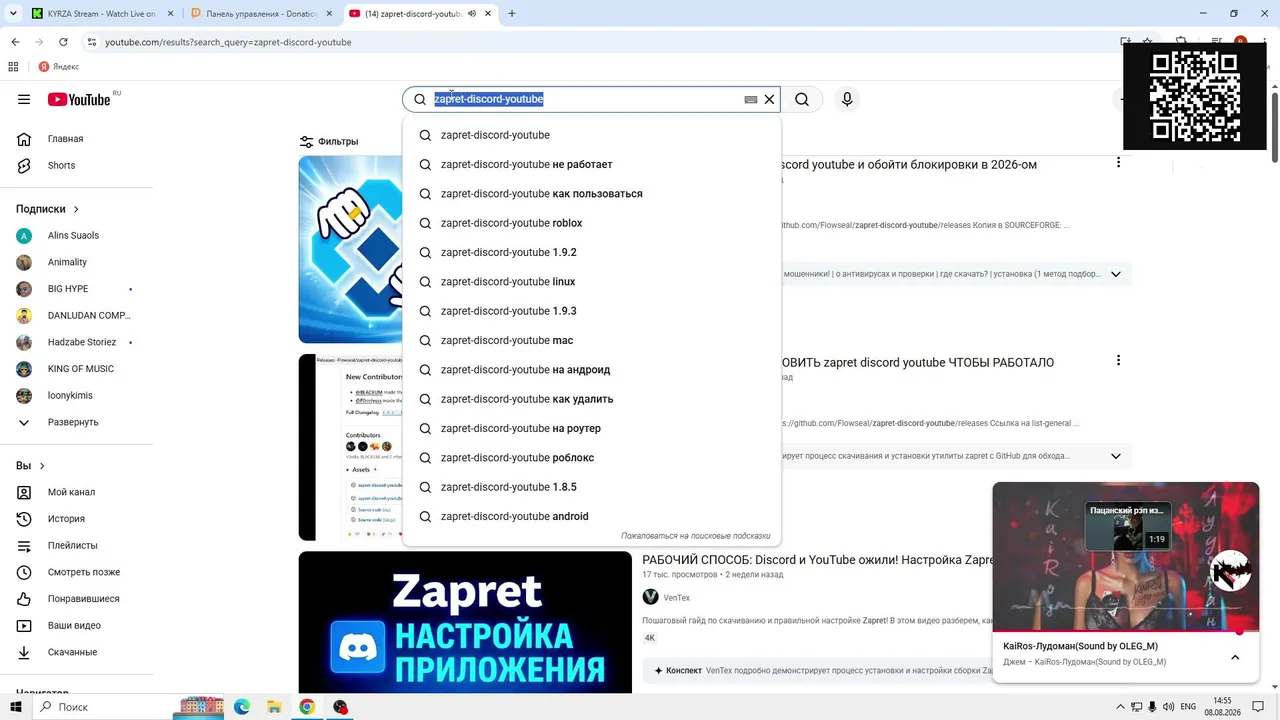
Task: Open the Windows Start menu
Action: 16,707
